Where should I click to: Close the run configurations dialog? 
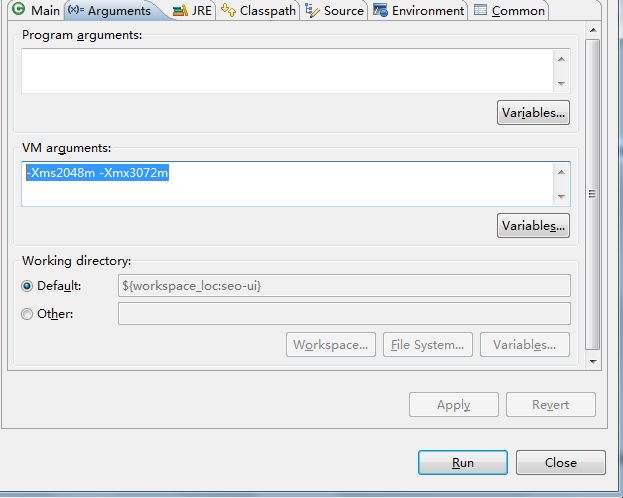click(x=561, y=463)
